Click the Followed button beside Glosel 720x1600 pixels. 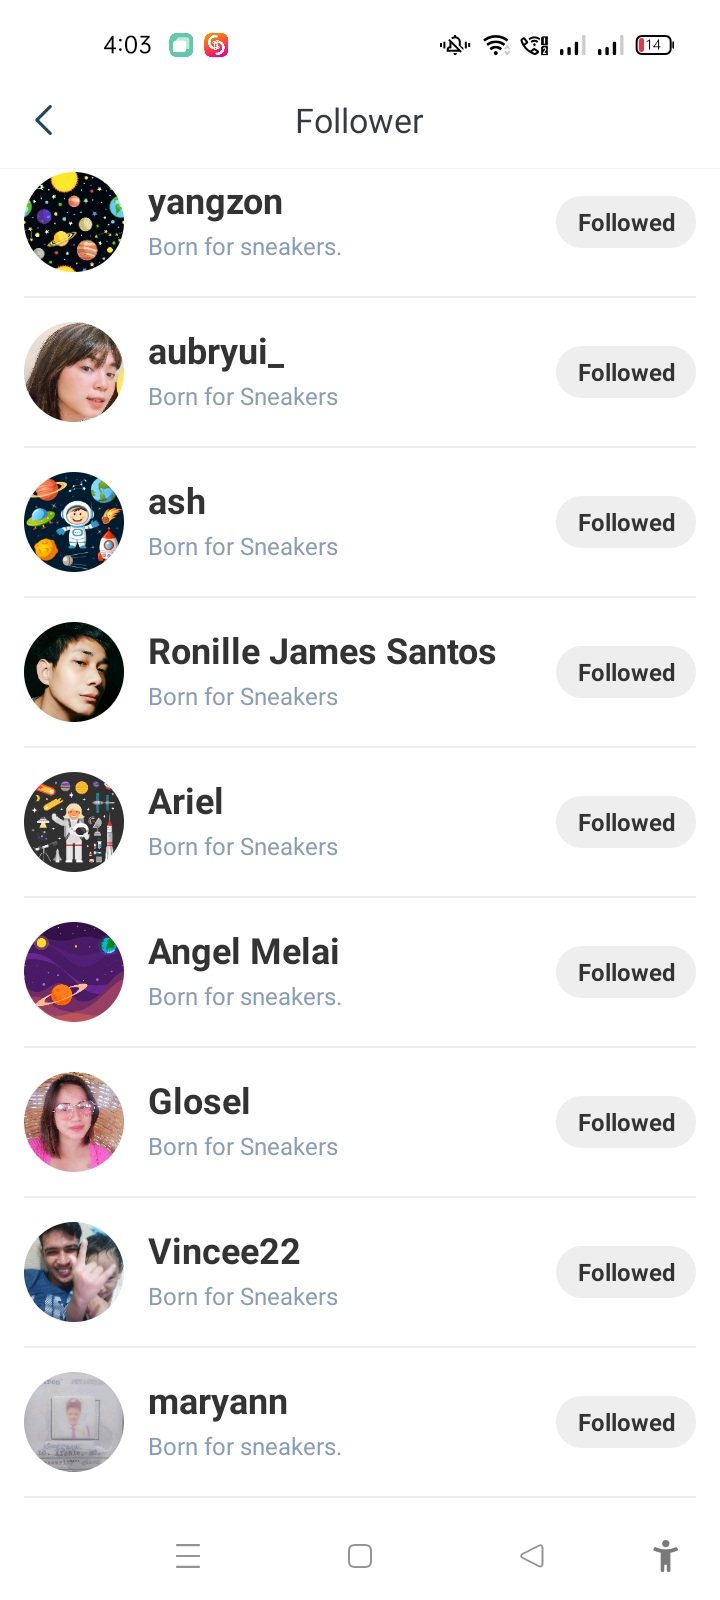point(626,1122)
